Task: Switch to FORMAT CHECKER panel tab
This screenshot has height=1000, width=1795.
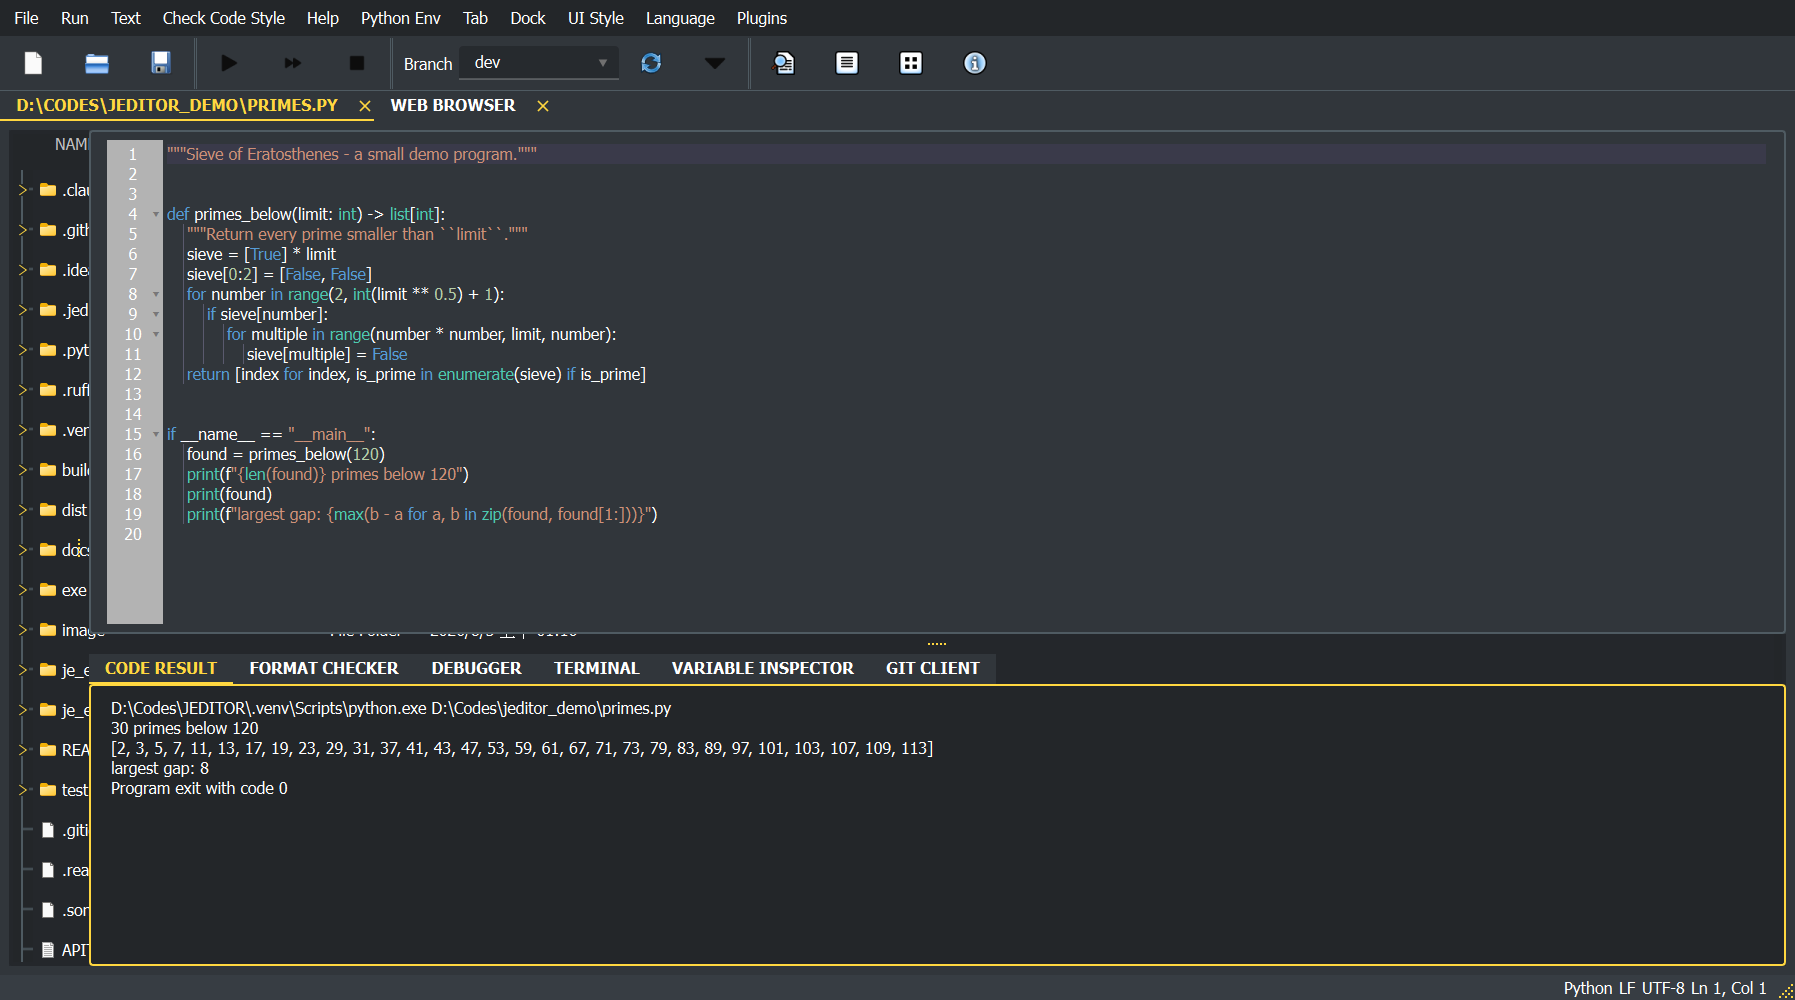Action: pyautogui.click(x=324, y=668)
